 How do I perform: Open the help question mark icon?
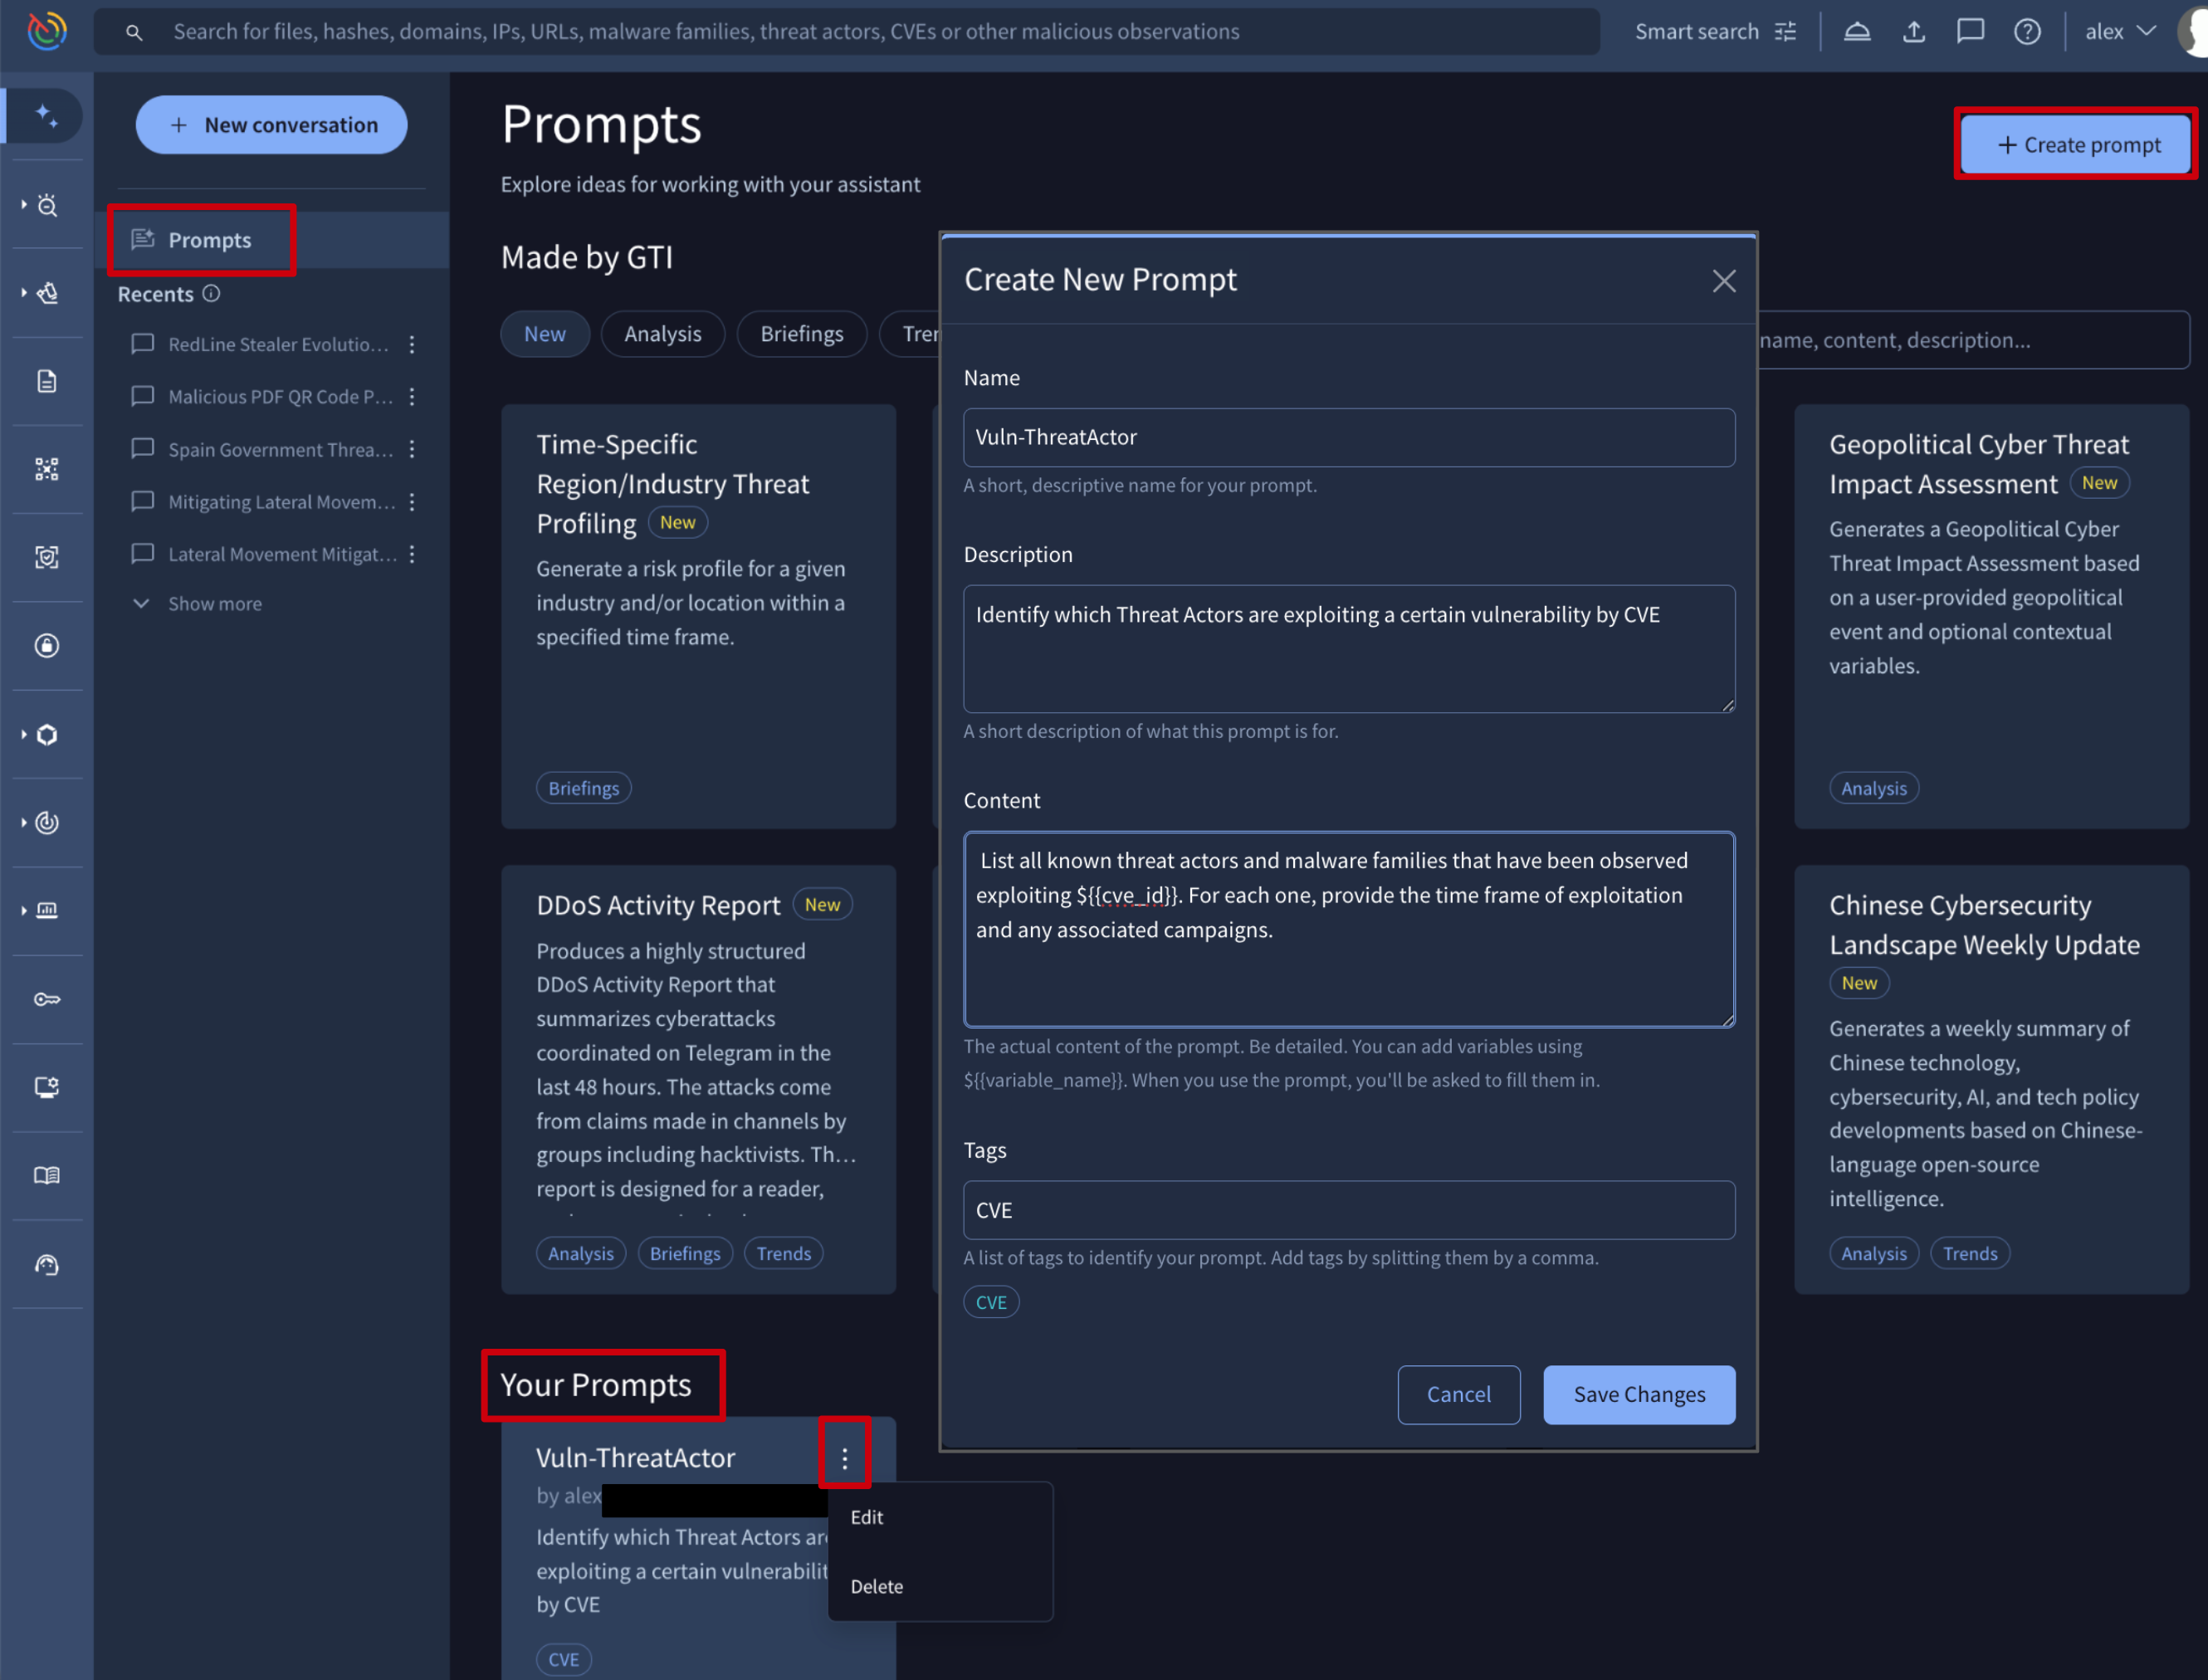pyautogui.click(x=2027, y=32)
